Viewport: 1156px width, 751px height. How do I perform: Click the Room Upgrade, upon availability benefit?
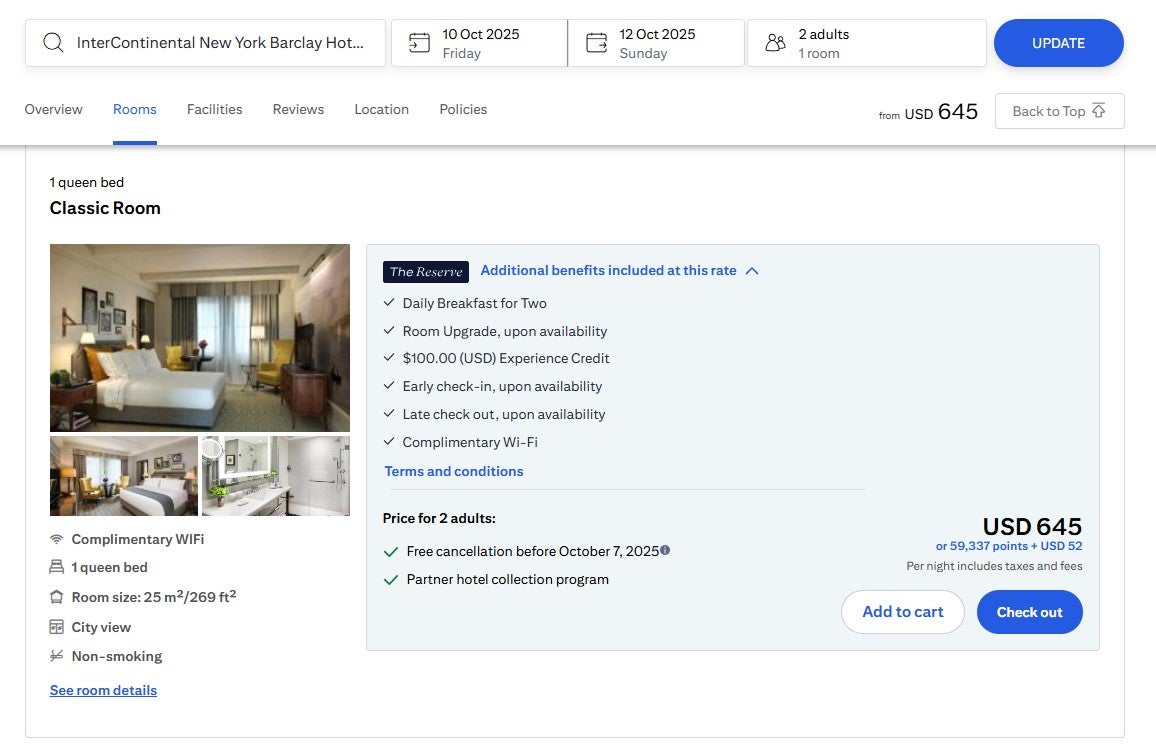pos(504,331)
